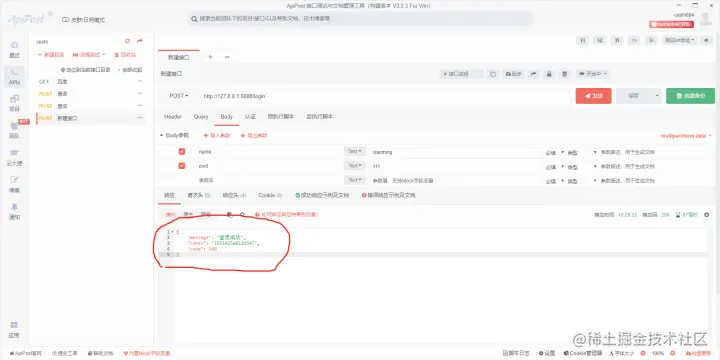Open the Project section in left sidebar

coord(14,103)
